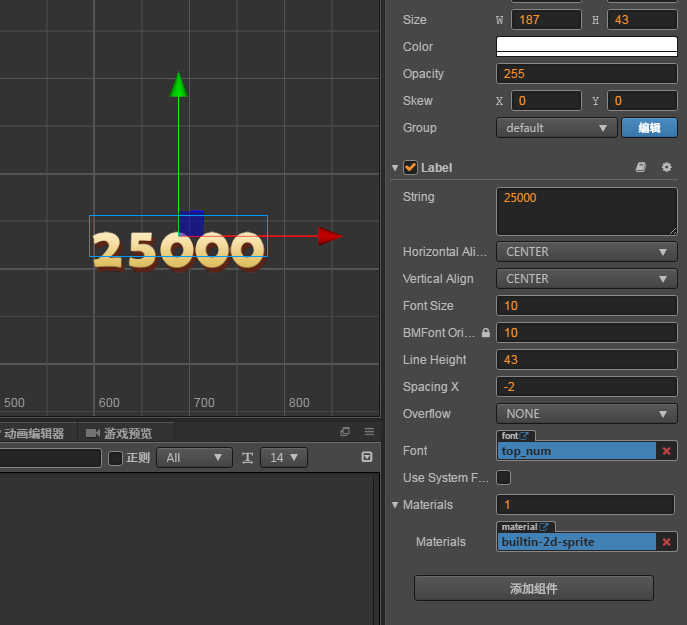Open the console panel hamburger menu
The image size is (687, 625).
pos(369,432)
